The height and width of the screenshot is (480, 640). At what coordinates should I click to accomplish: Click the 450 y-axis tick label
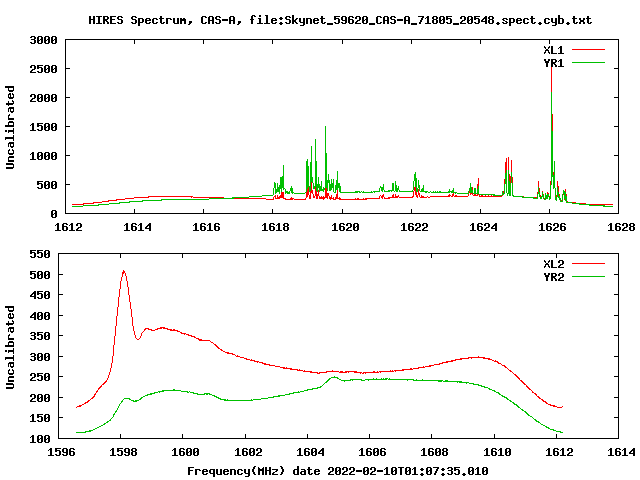[x=40, y=295]
